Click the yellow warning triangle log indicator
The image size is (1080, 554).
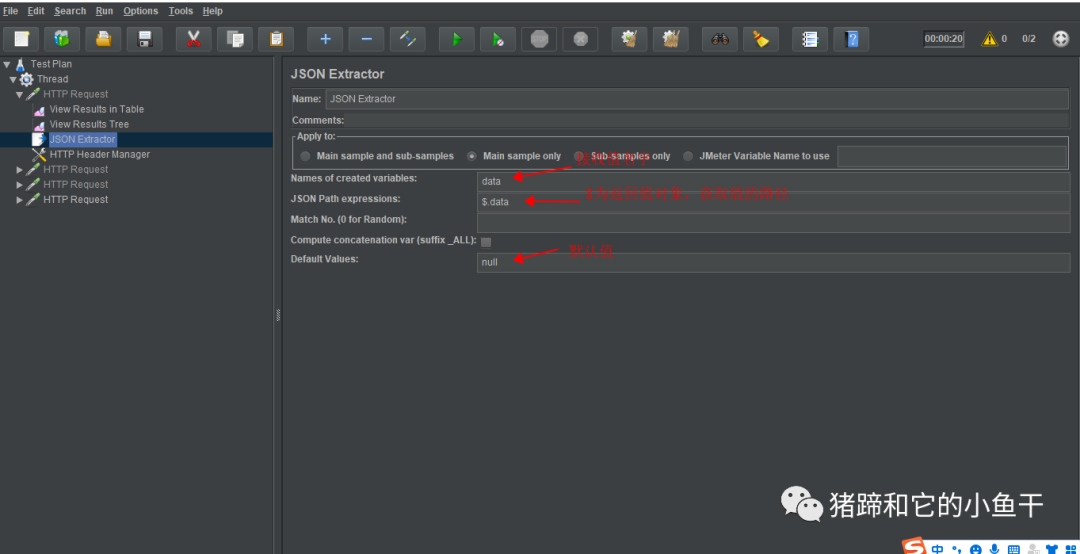[x=989, y=39]
